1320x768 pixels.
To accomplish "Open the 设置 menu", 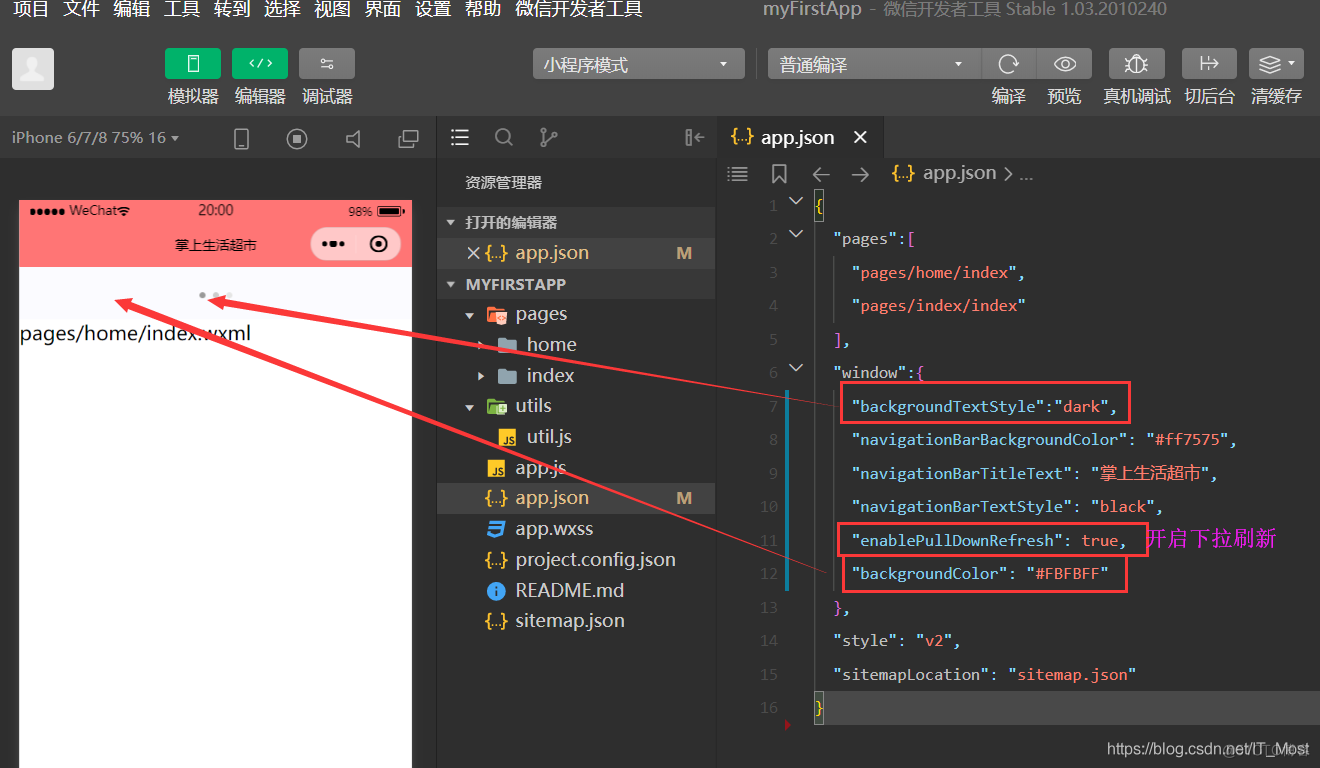I will 433,10.
